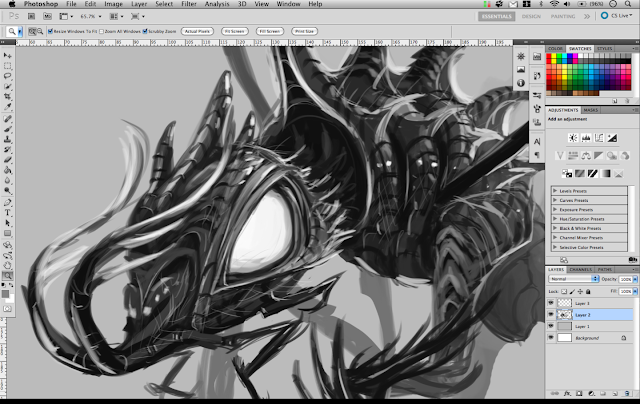Click the Print Size button
640x404 pixels.
tap(304, 31)
